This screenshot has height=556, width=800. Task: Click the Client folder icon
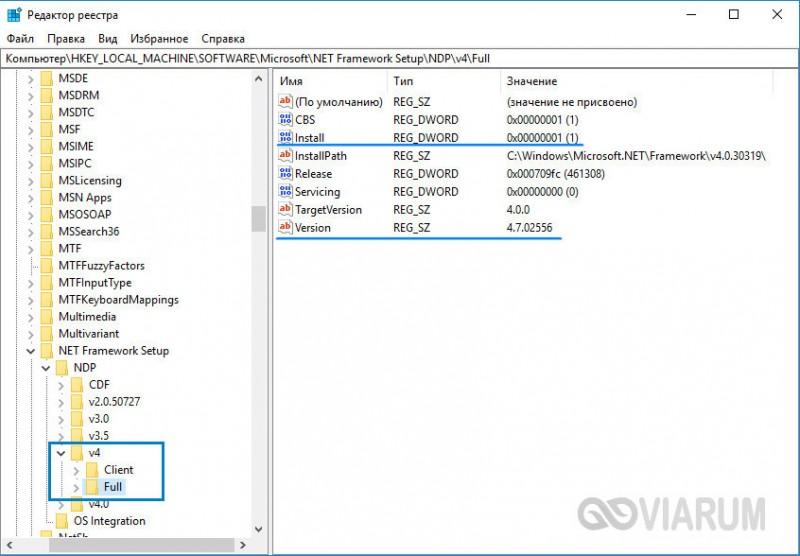click(92, 470)
